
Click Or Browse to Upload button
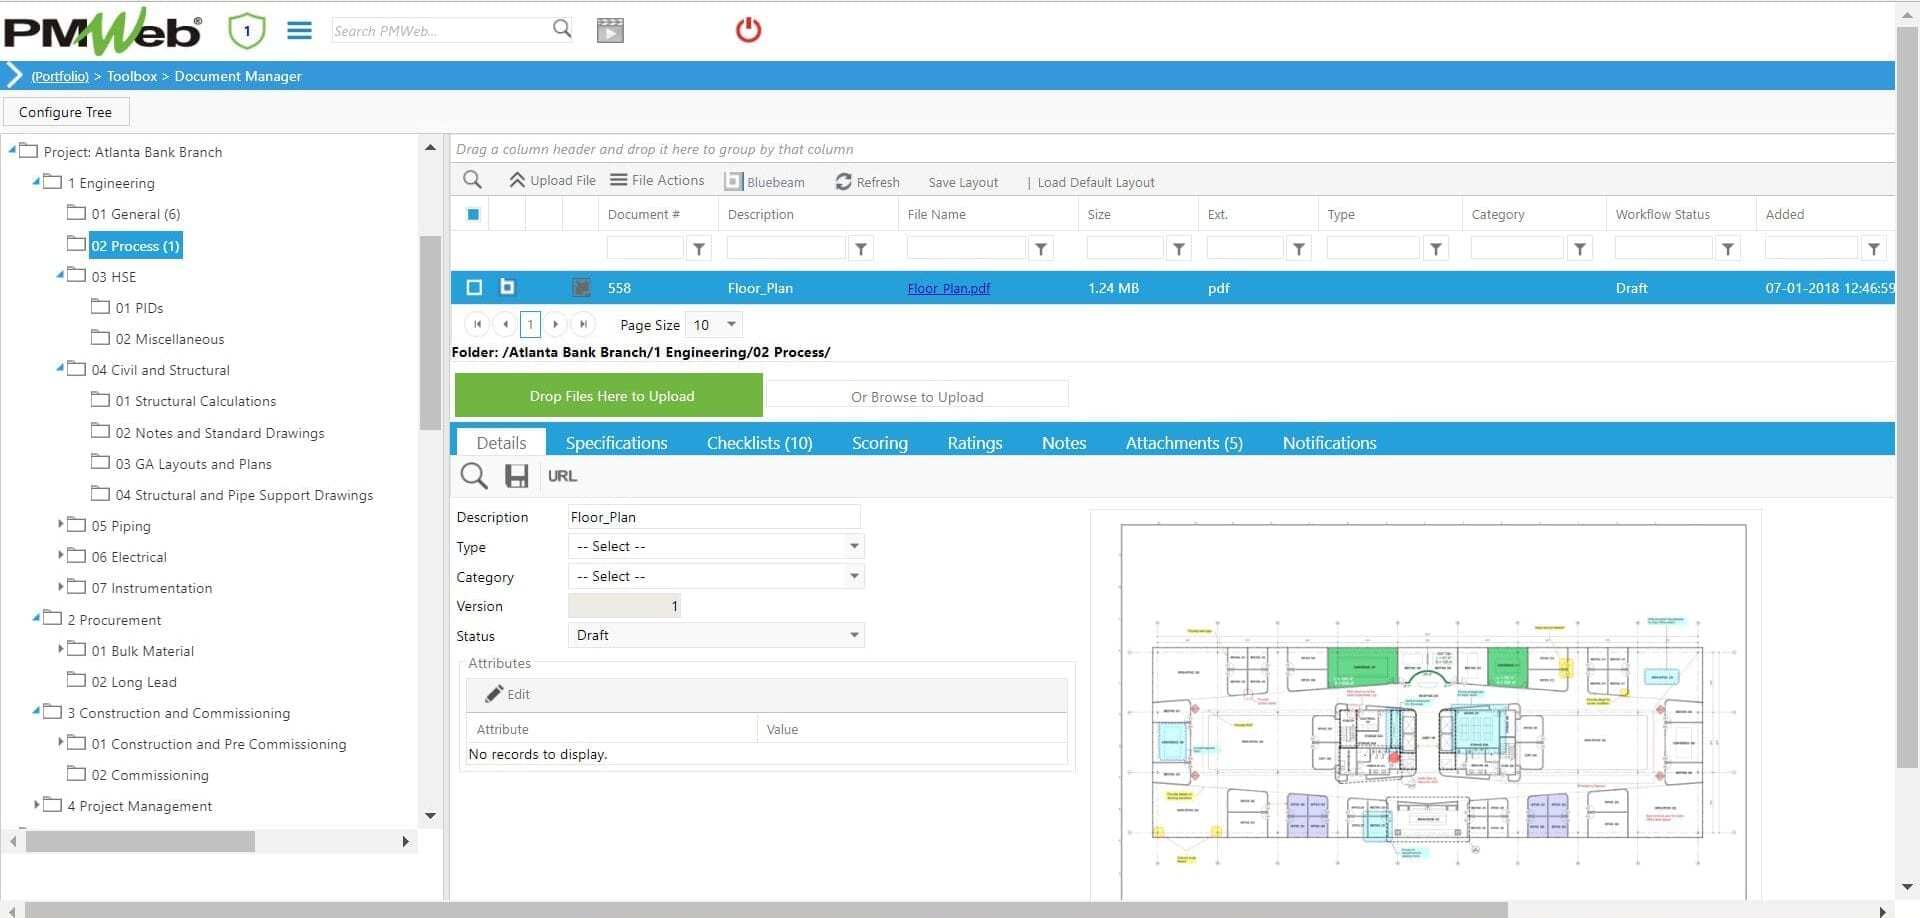(917, 396)
